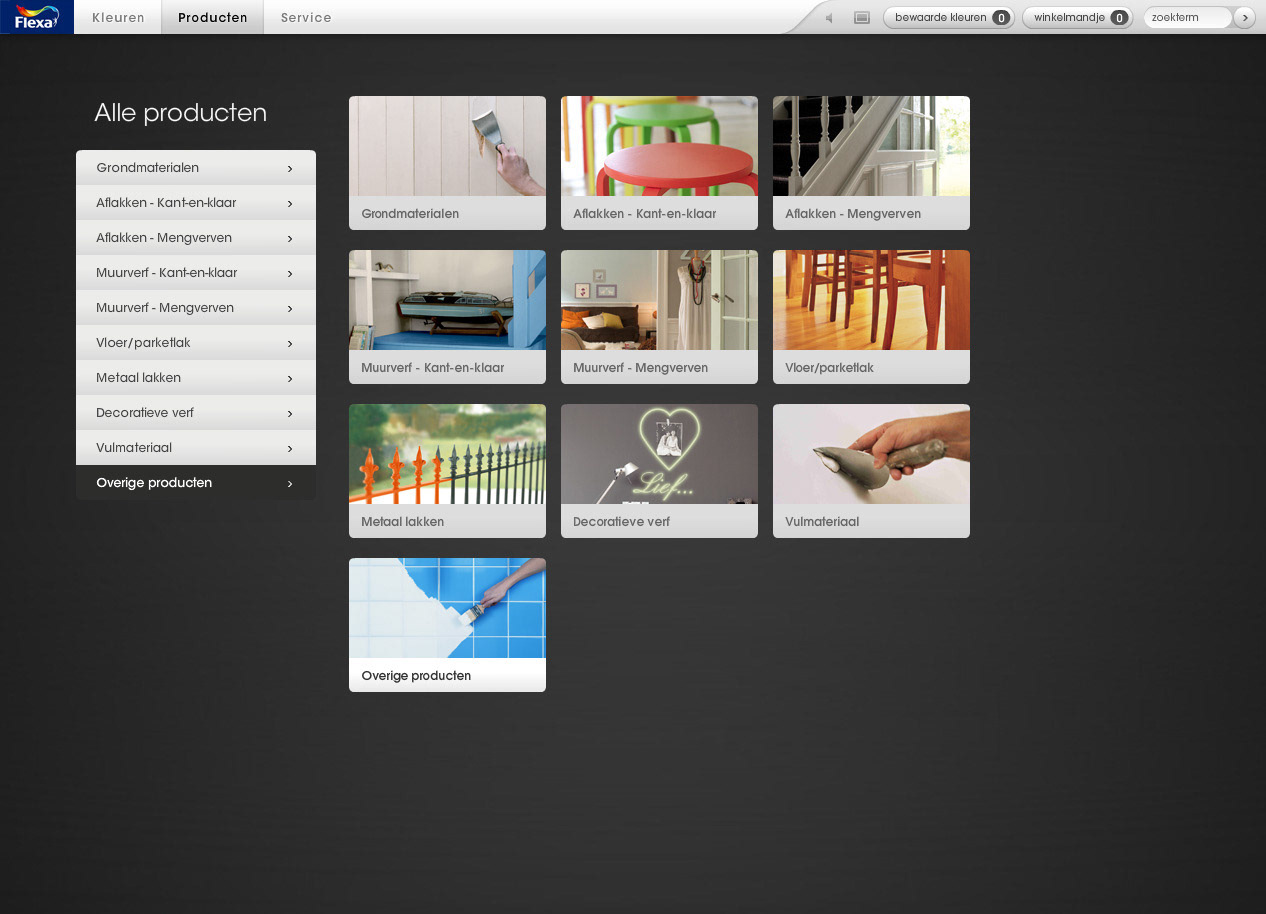Viewport: 1266px width, 914px height.
Task: Open the Muurverf - Mengverven bedroom image
Action: point(659,300)
